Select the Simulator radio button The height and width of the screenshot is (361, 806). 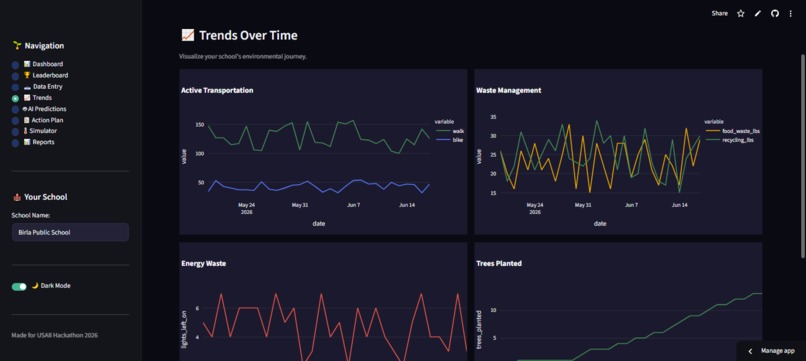click(x=15, y=132)
